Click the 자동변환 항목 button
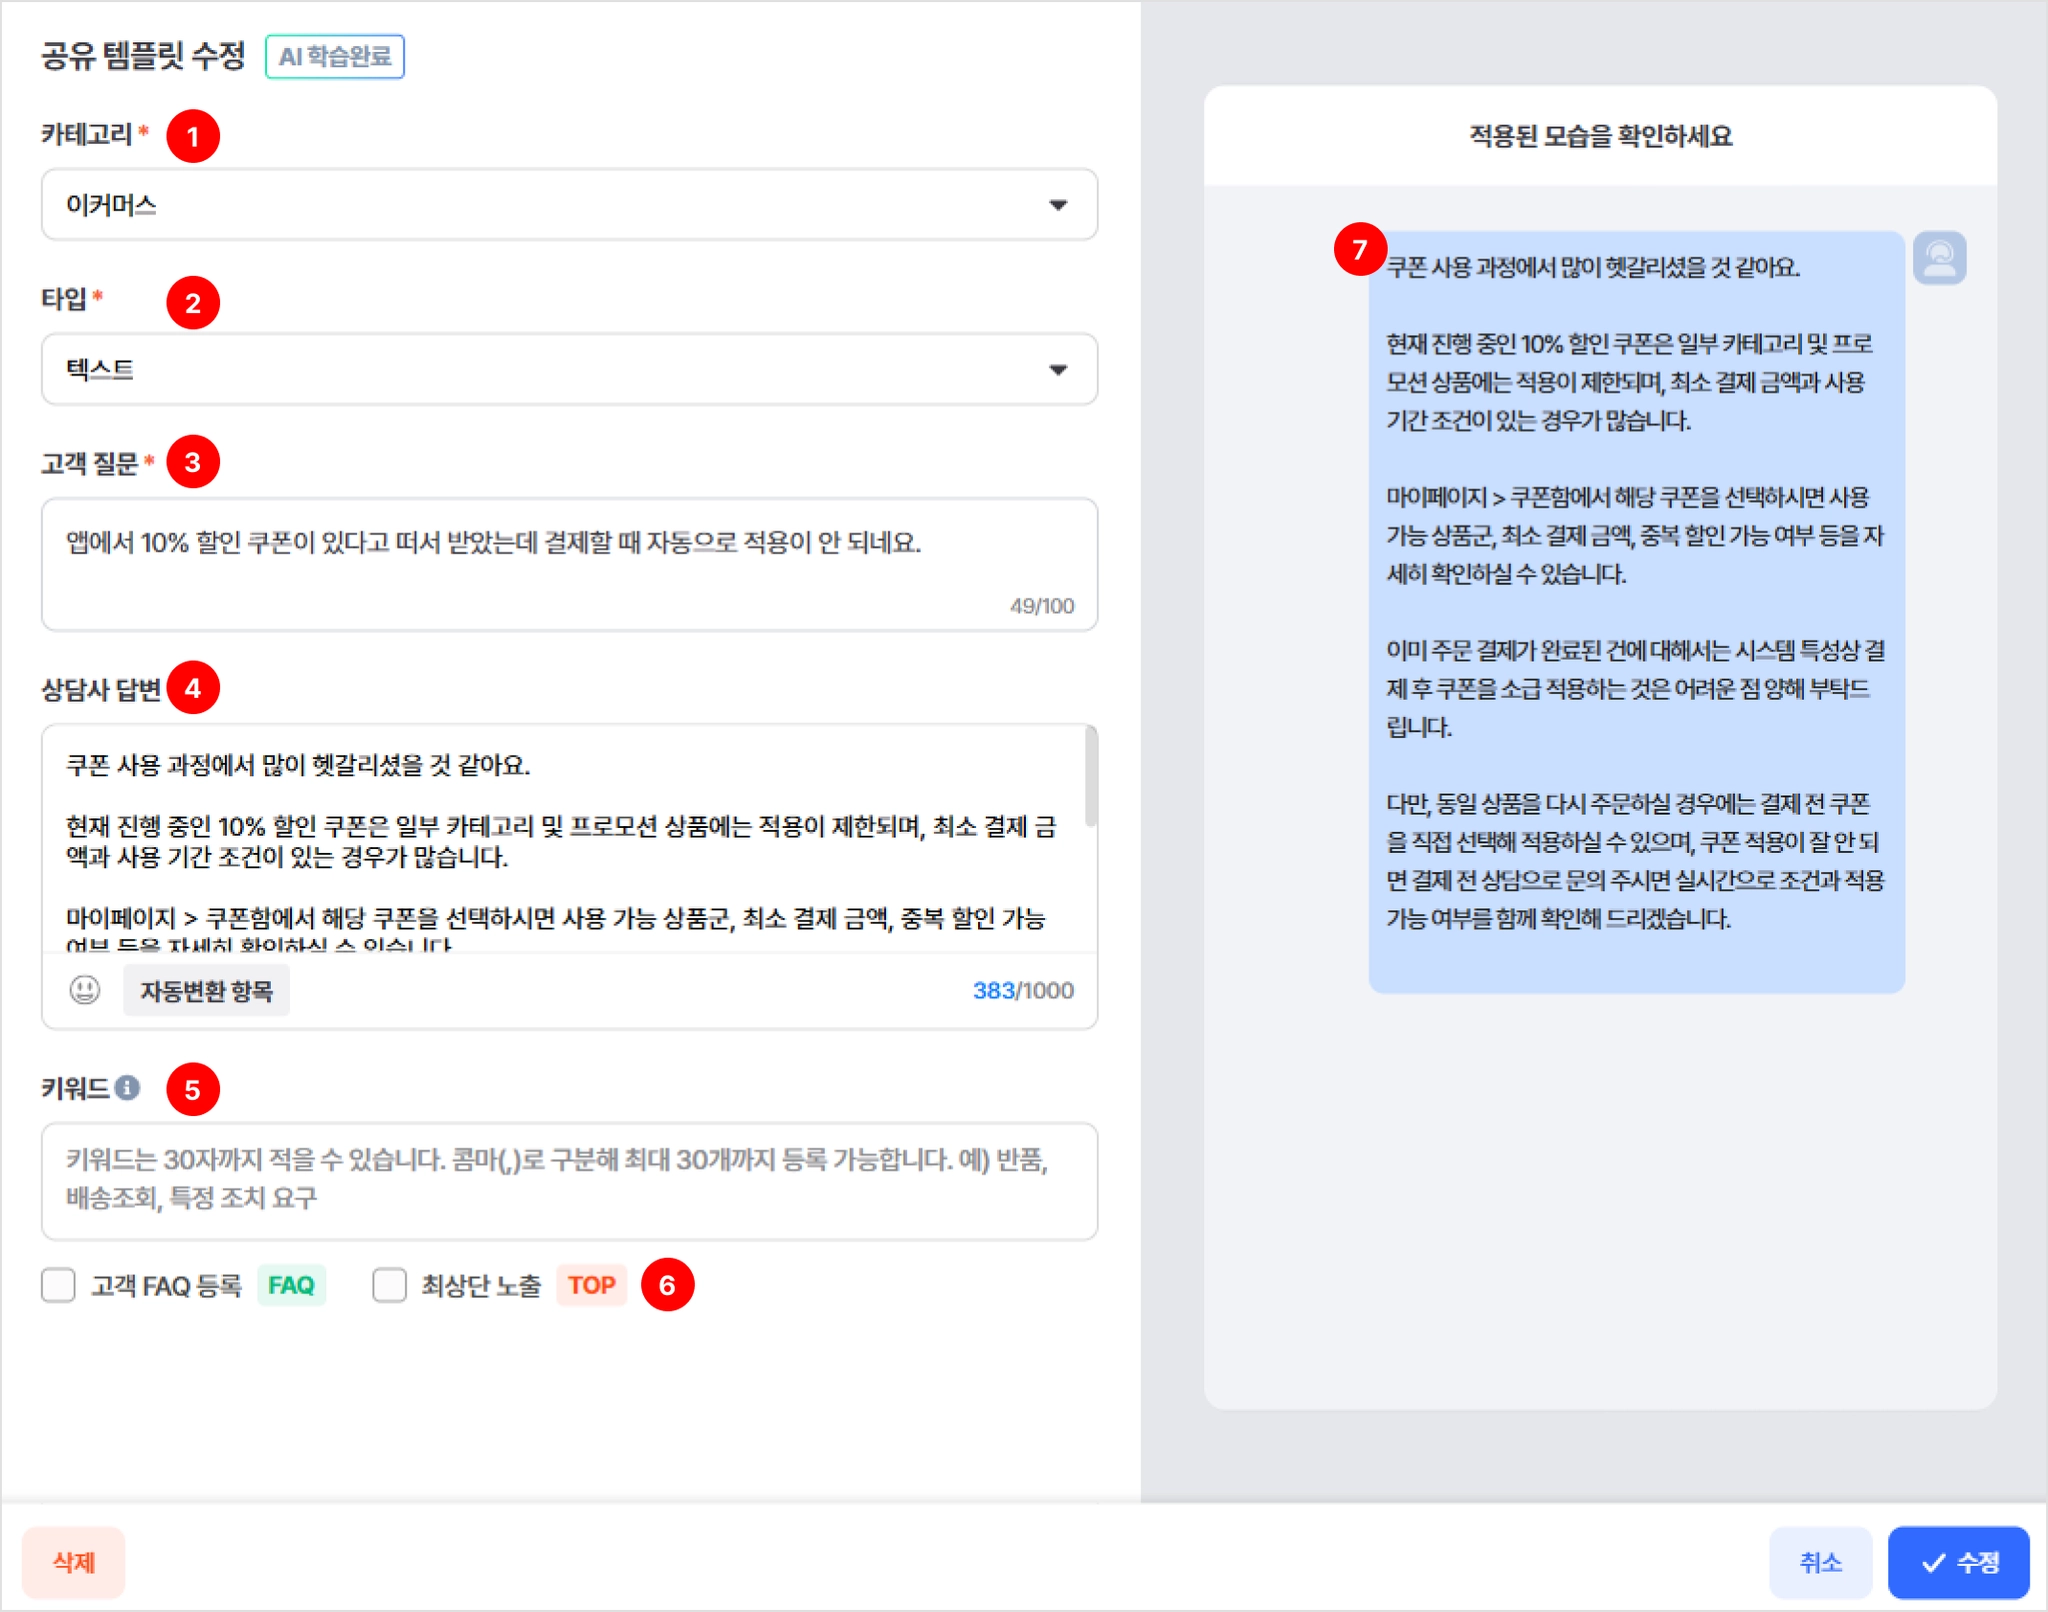Viewport: 2048px width, 1612px height. (206, 990)
